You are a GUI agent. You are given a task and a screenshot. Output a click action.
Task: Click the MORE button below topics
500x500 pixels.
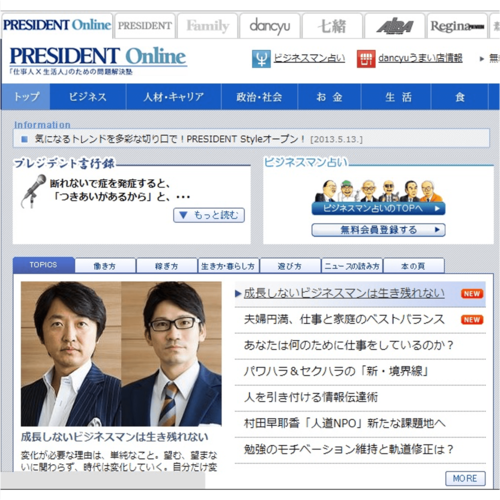(465, 478)
